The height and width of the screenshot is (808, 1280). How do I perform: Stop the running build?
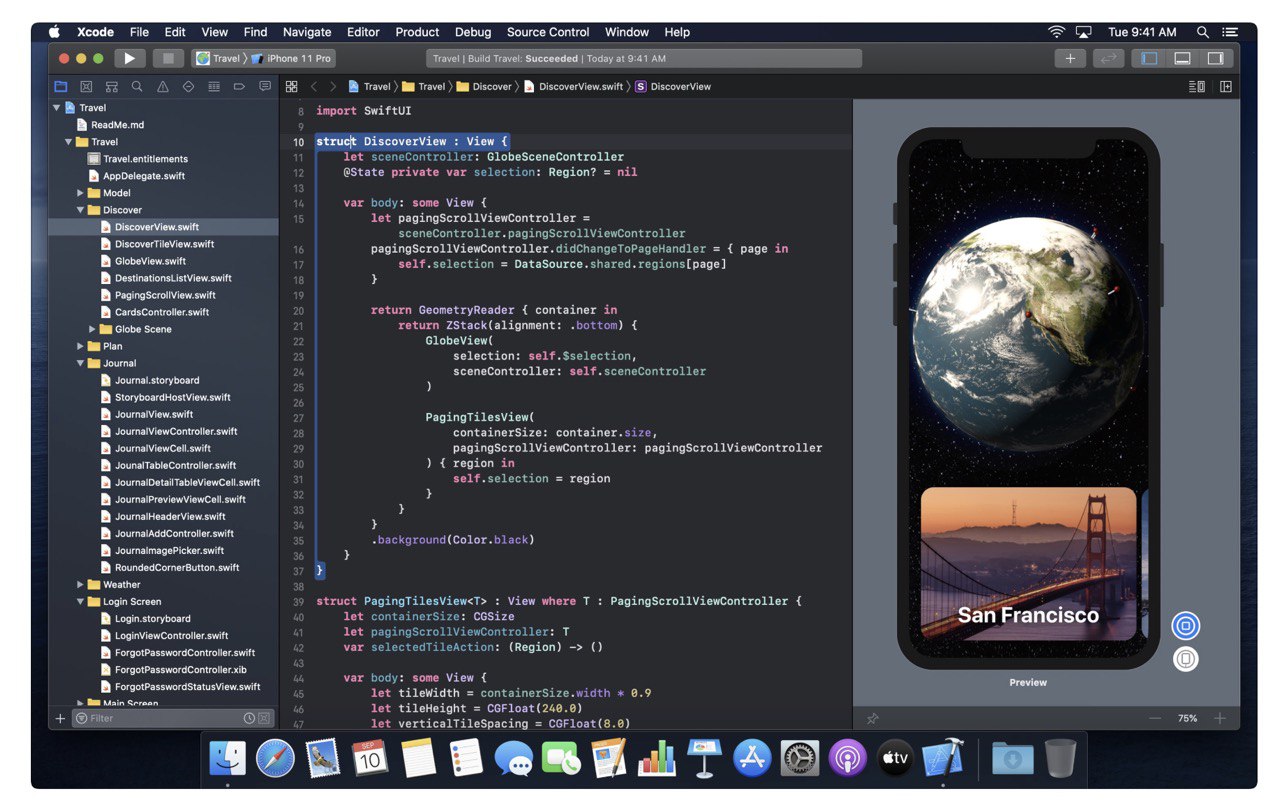pyautogui.click(x=168, y=59)
